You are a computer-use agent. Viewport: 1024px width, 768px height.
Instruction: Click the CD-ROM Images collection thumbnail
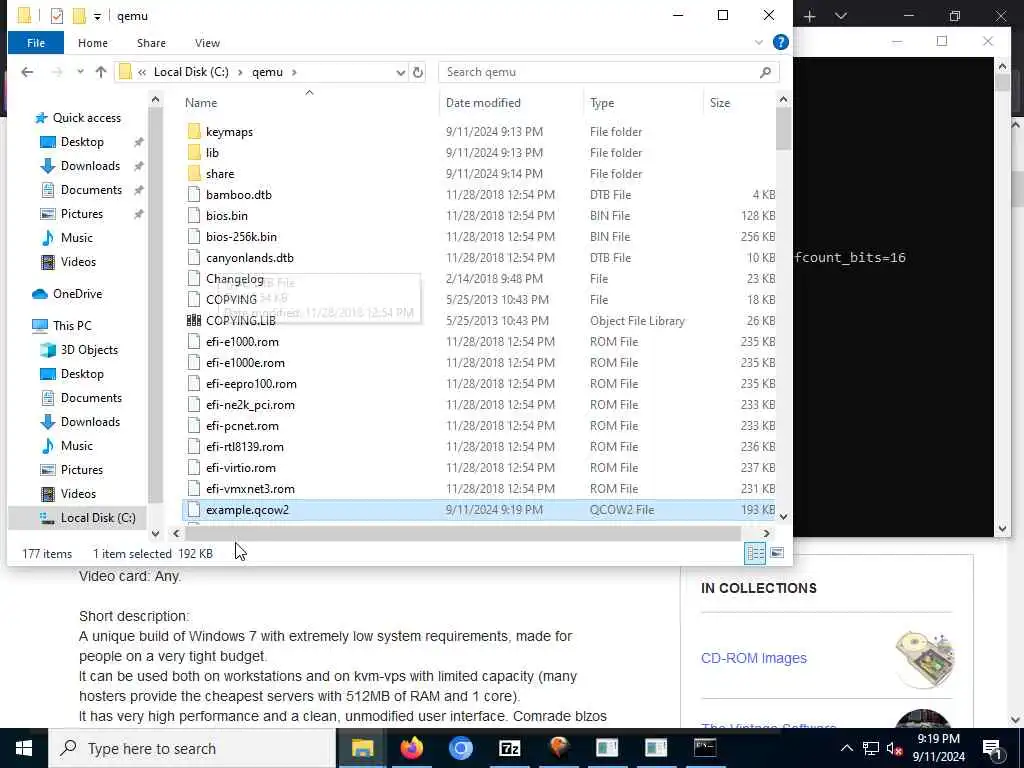point(923,658)
